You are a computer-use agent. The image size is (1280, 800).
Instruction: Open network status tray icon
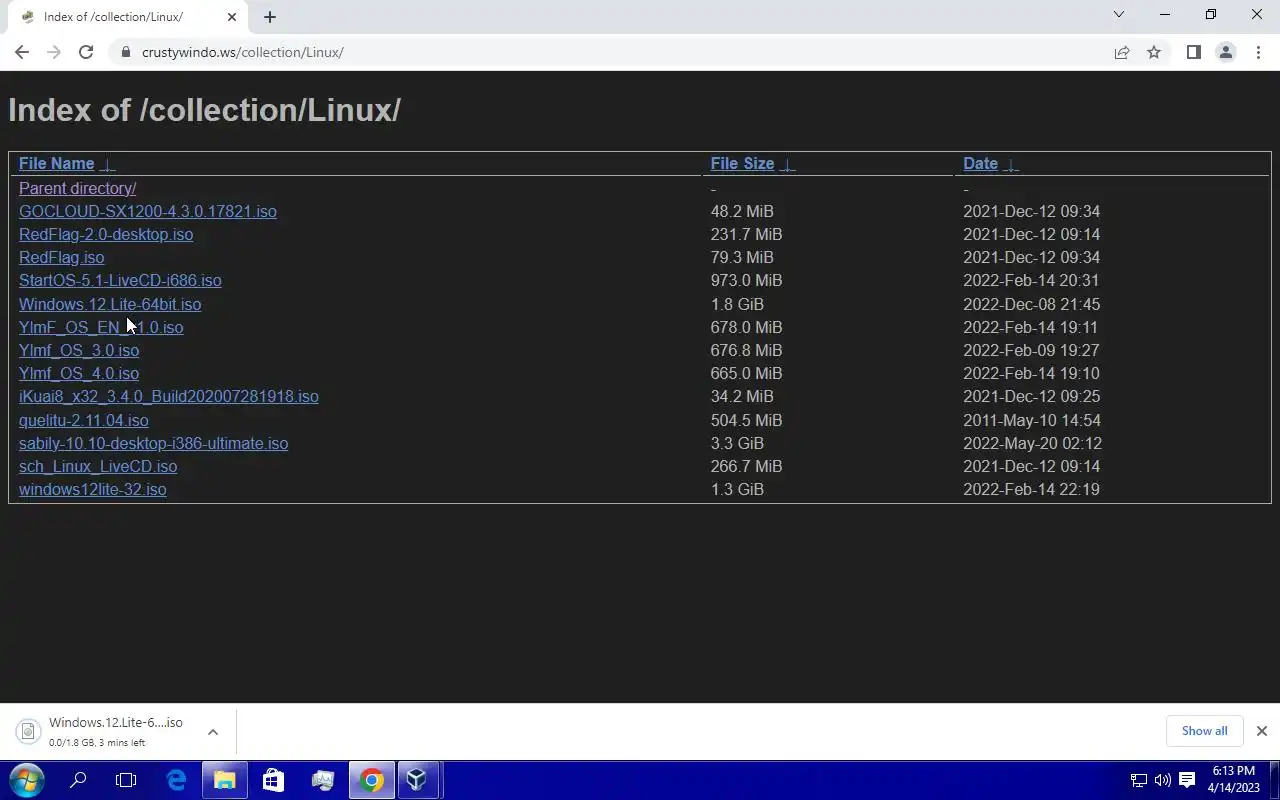pos(1138,780)
